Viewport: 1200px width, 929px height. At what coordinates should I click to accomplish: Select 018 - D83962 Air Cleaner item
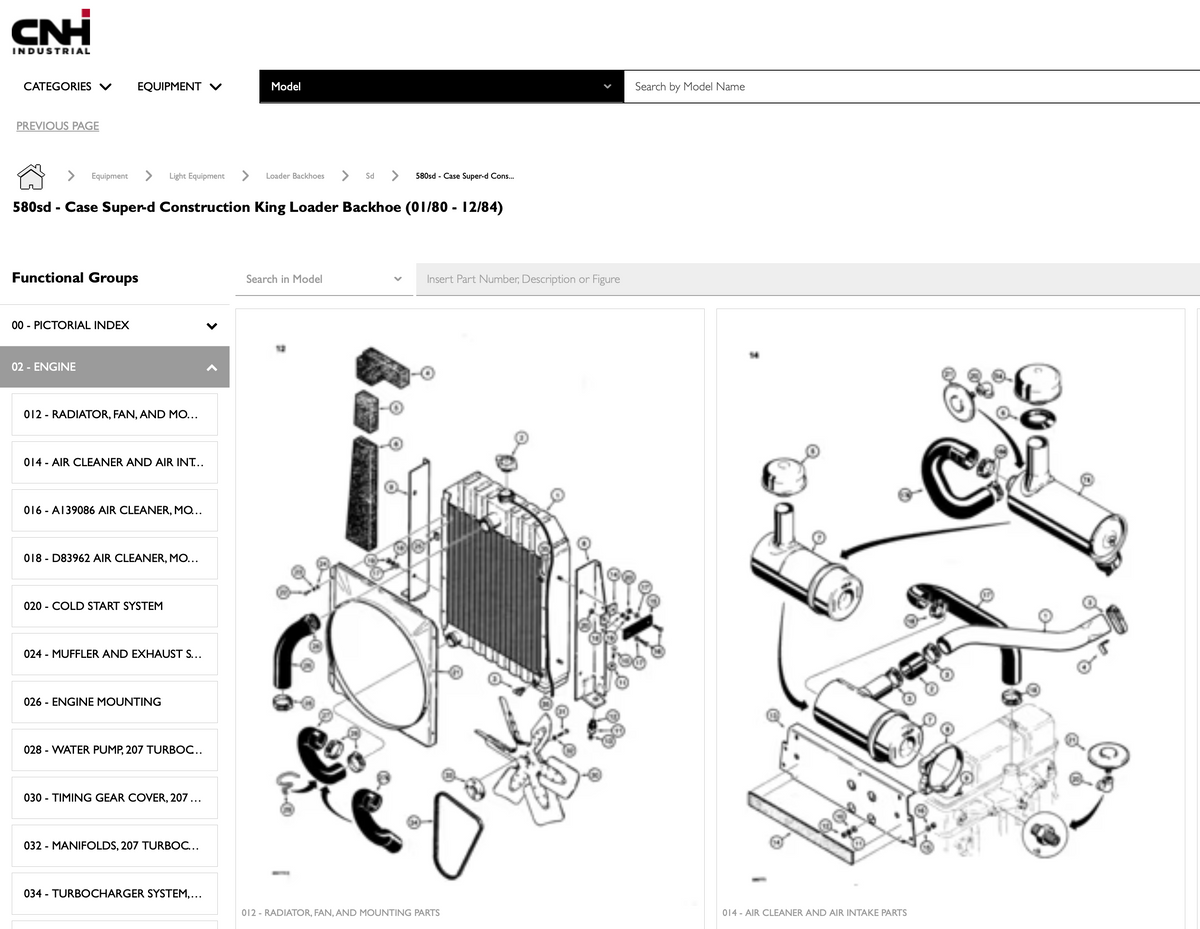[115, 558]
